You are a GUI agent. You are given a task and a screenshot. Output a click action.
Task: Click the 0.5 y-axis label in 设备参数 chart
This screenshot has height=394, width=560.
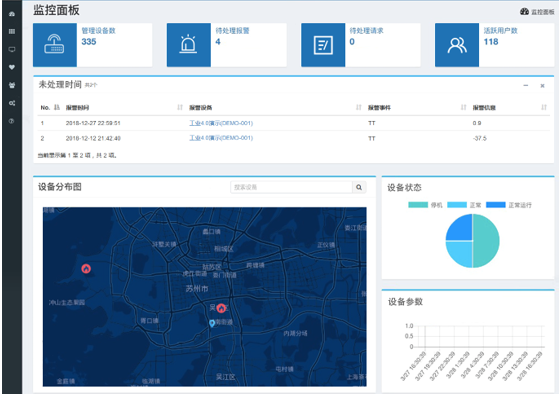pyautogui.click(x=409, y=336)
